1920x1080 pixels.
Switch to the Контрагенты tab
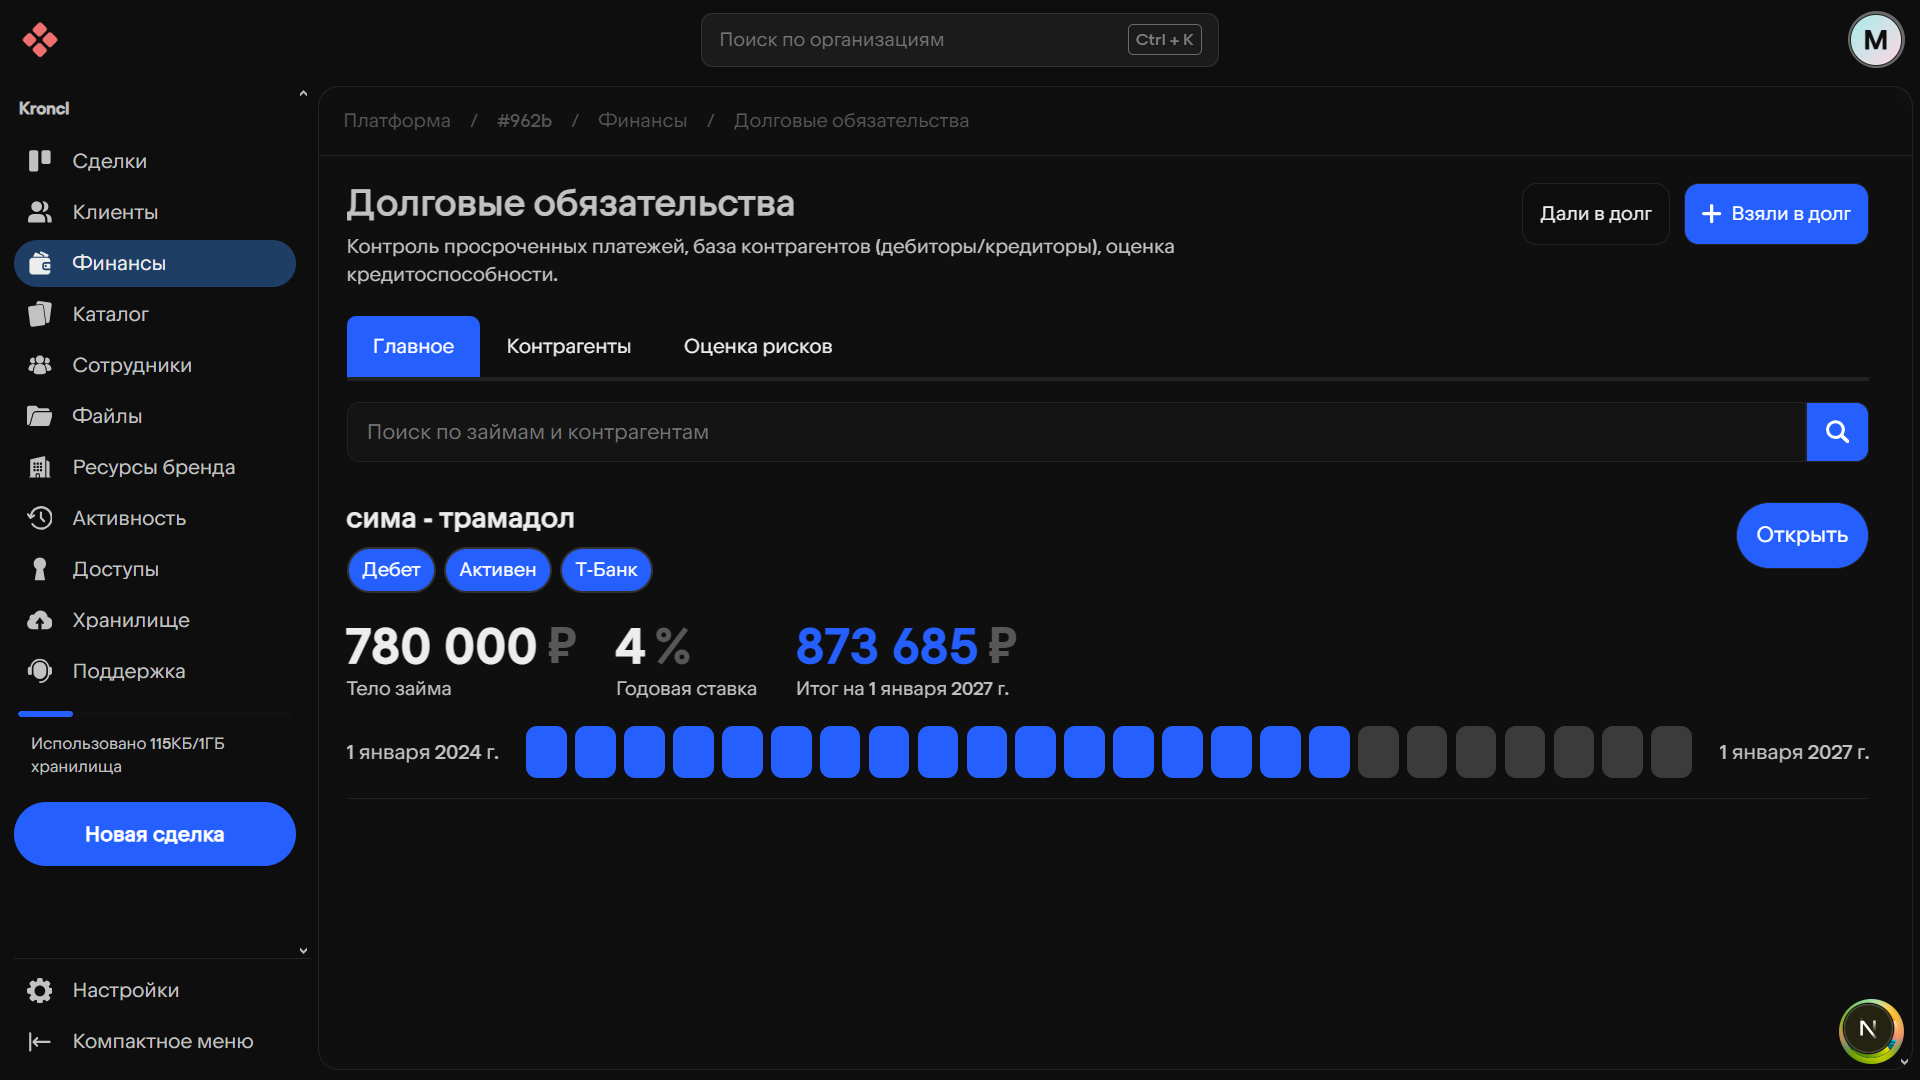pyautogui.click(x=568, y=346)
